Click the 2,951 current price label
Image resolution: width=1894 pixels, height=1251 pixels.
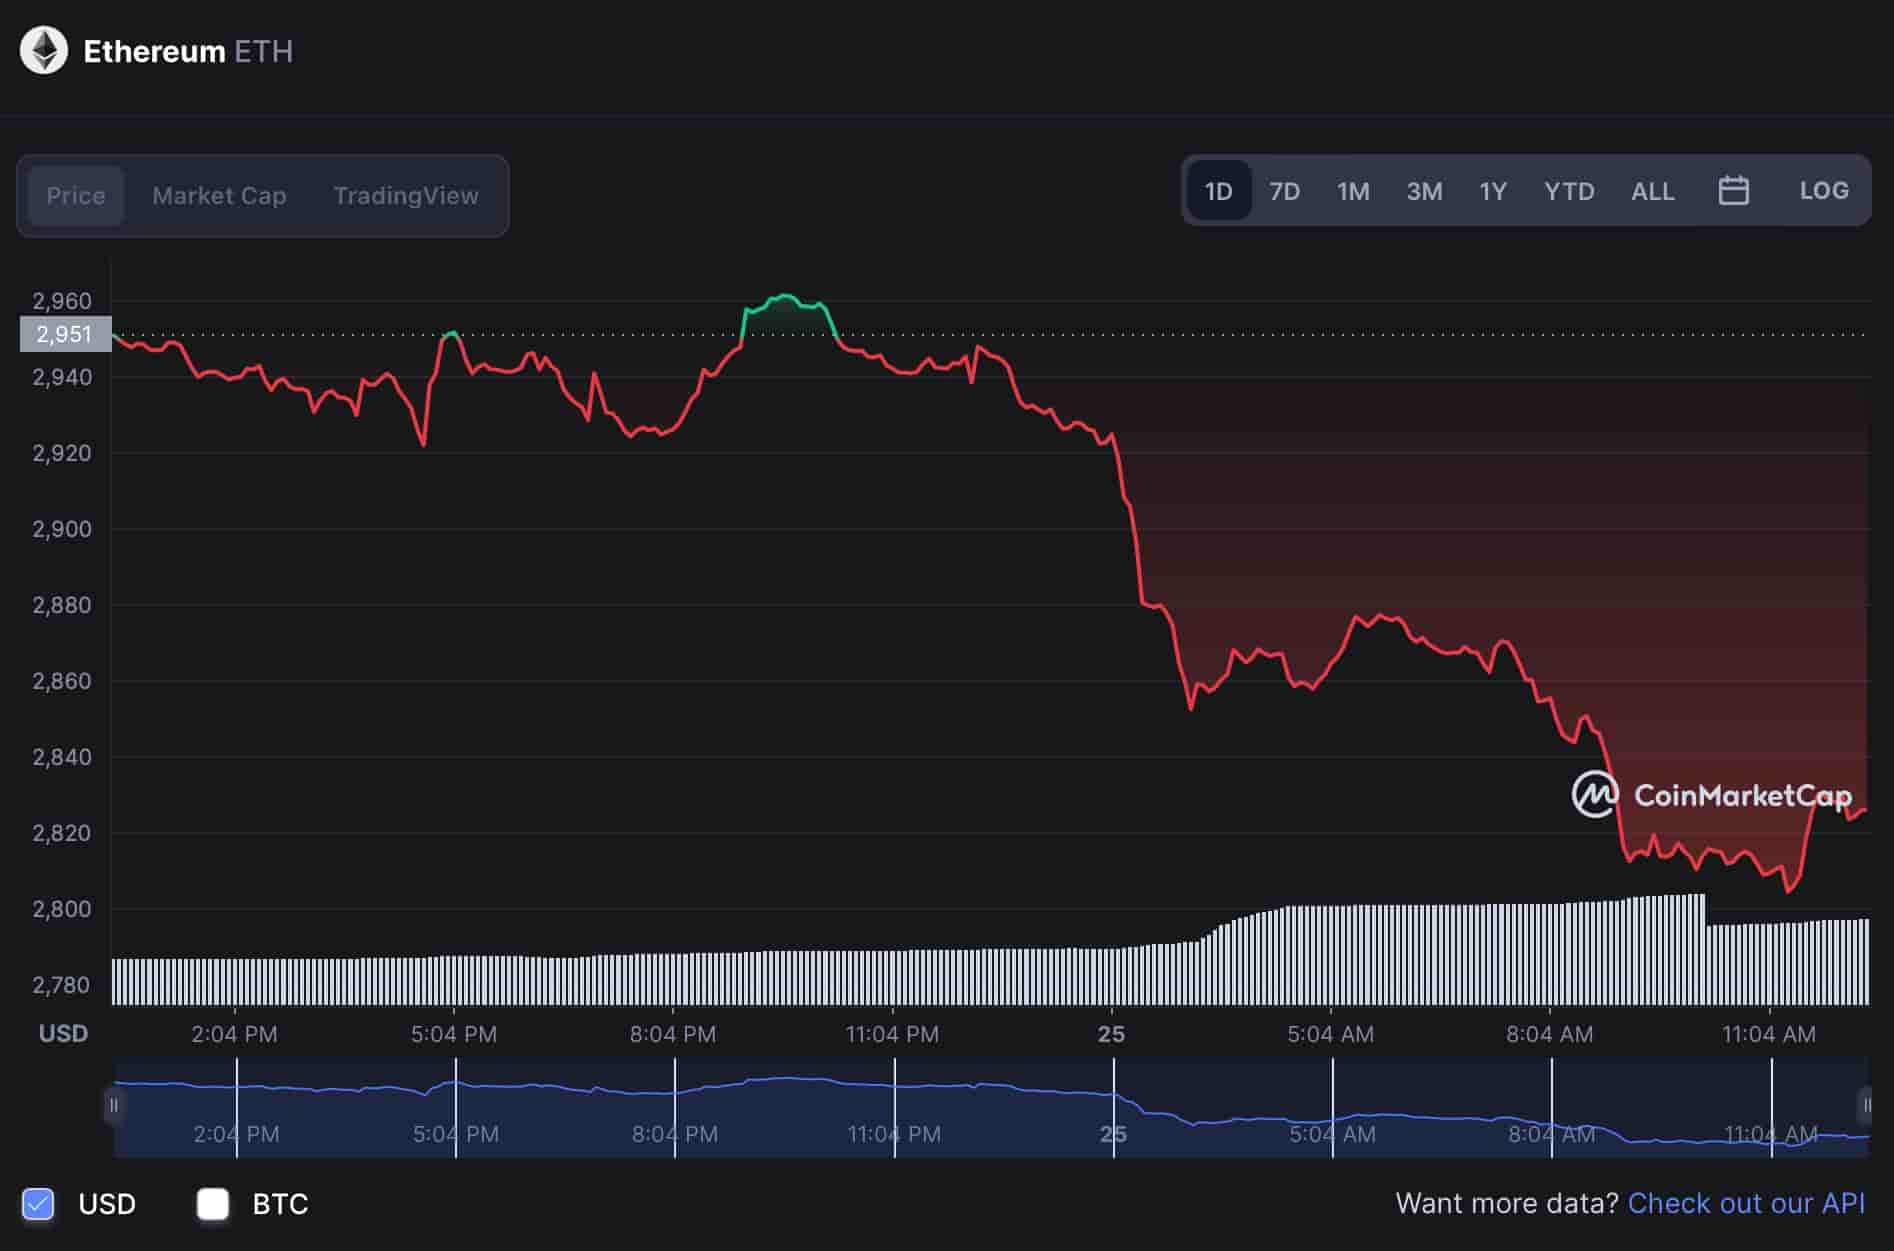pyautogui.click(x=65, y=334)
